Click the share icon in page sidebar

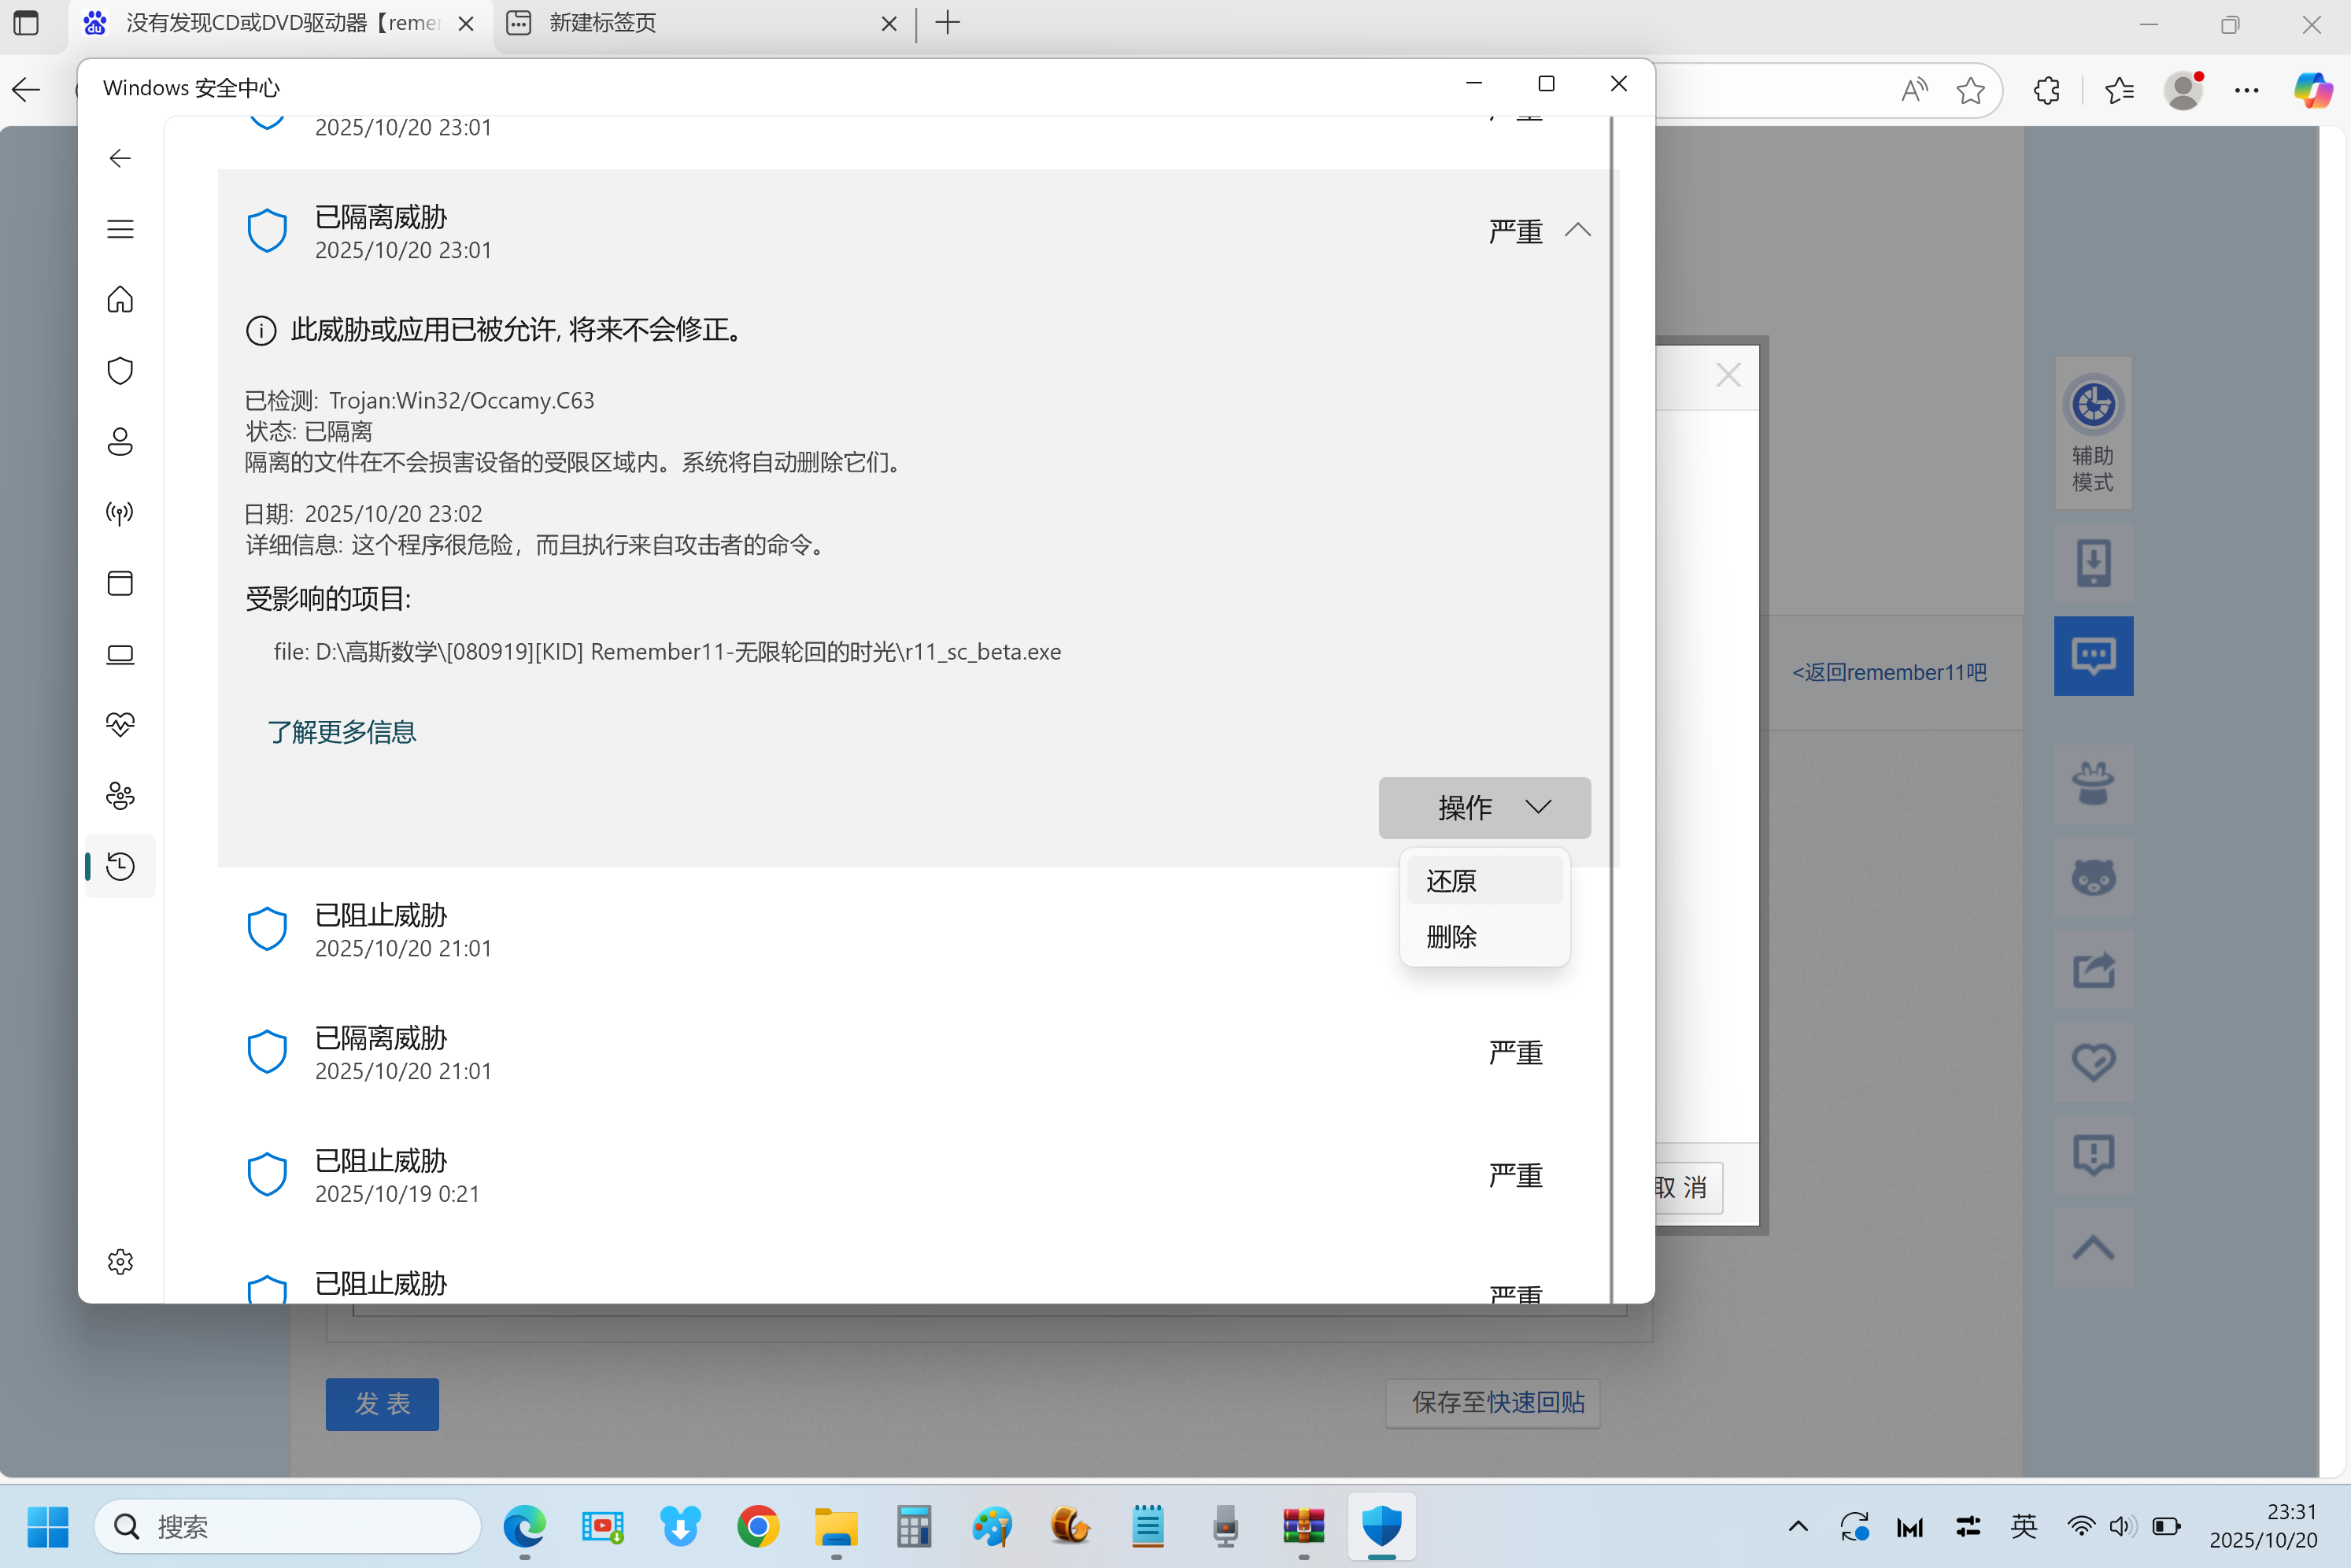pos(2093,969)
